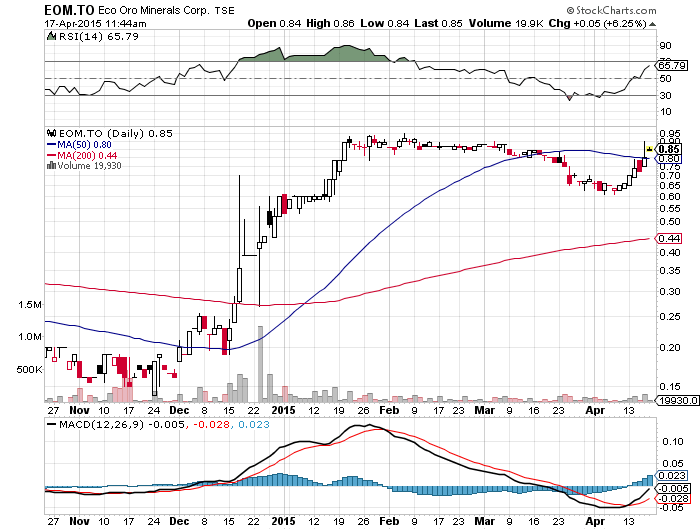Click the Chg +0.05 (+6.25%) value
Image resolution: width=700 pixels, height=530 pixels.
coord(597,24)
